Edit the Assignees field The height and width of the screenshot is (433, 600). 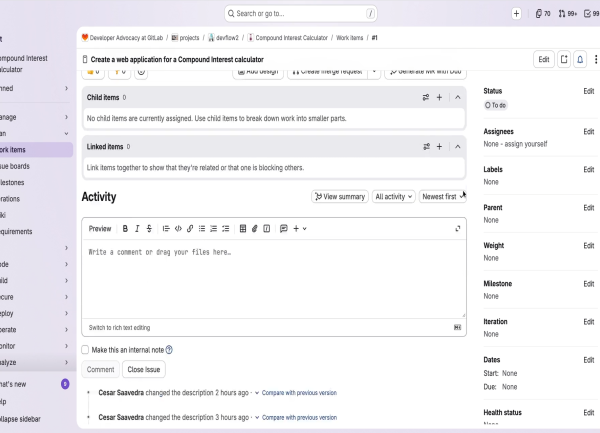click(589, 132)
